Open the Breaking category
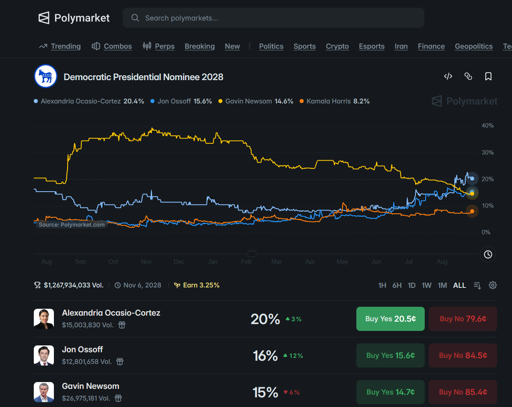 (200, 47)
